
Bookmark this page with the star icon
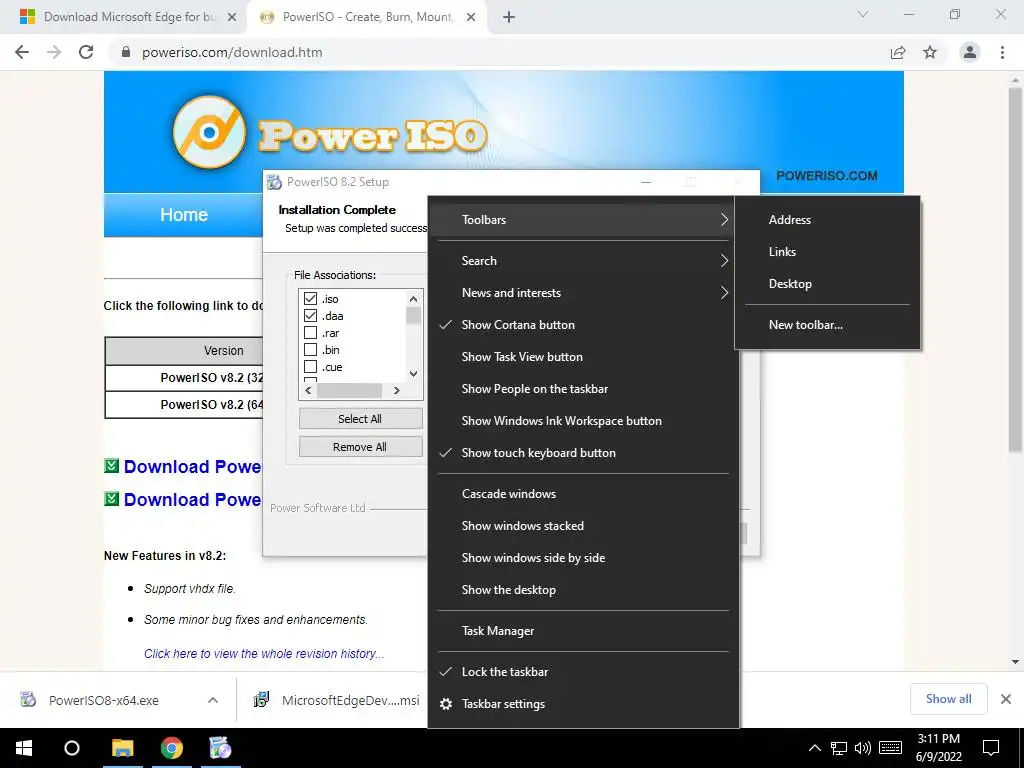pos(930,52)
